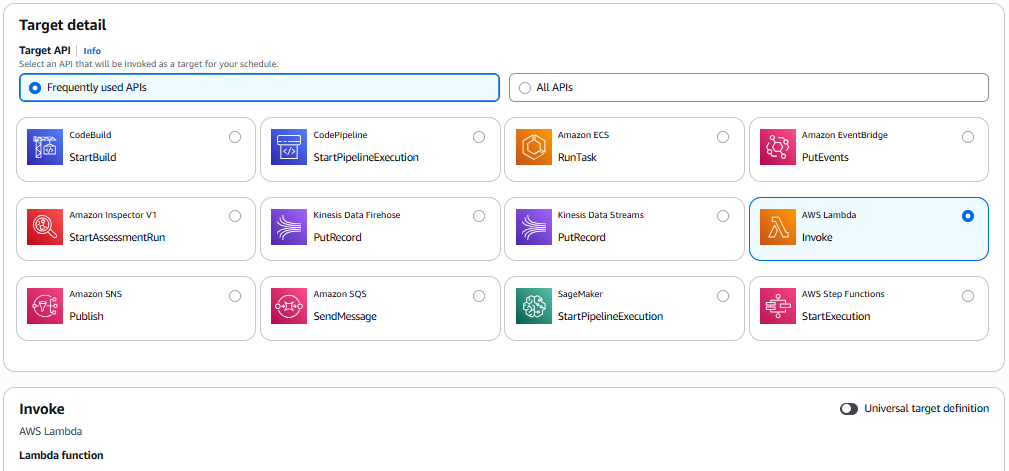Screen dimensions: 1009x471
Task: Click the AWS Step Functions icon
Action: (x=778, y=306)
